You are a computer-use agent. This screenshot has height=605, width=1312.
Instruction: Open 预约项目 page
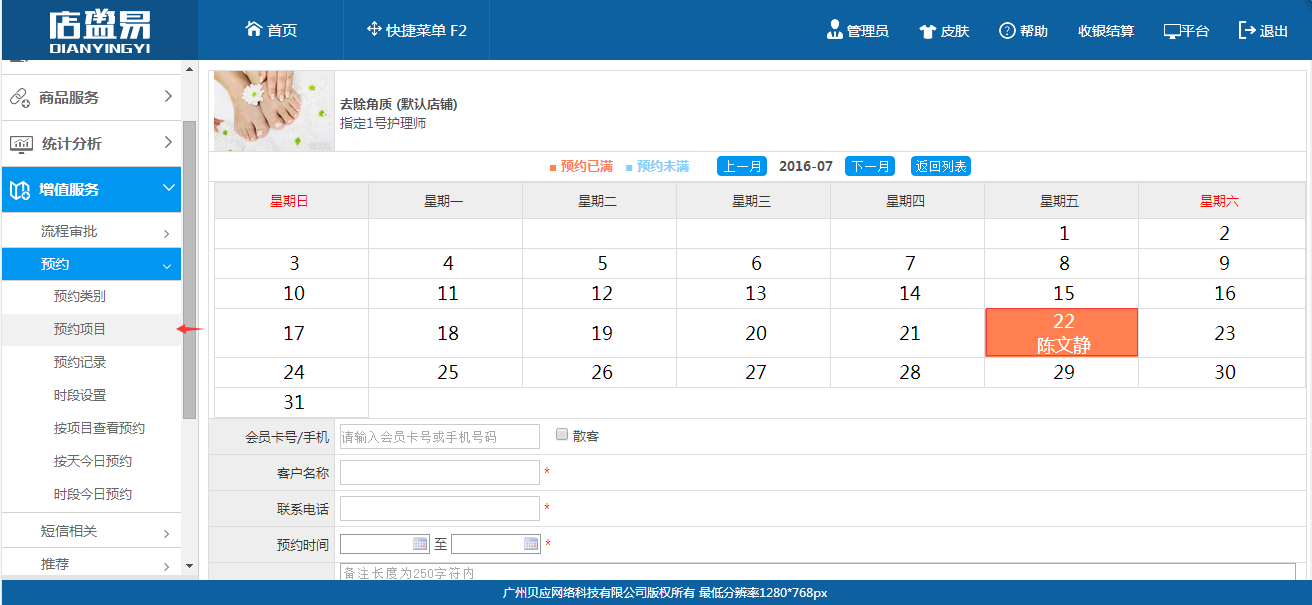80,329
